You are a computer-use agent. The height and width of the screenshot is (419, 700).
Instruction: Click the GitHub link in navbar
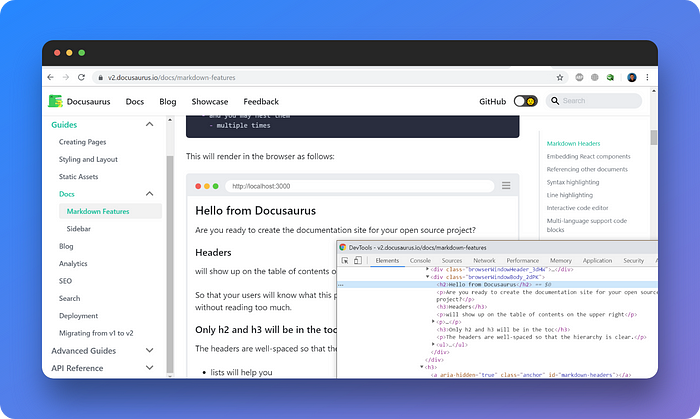tap(493, 102)
